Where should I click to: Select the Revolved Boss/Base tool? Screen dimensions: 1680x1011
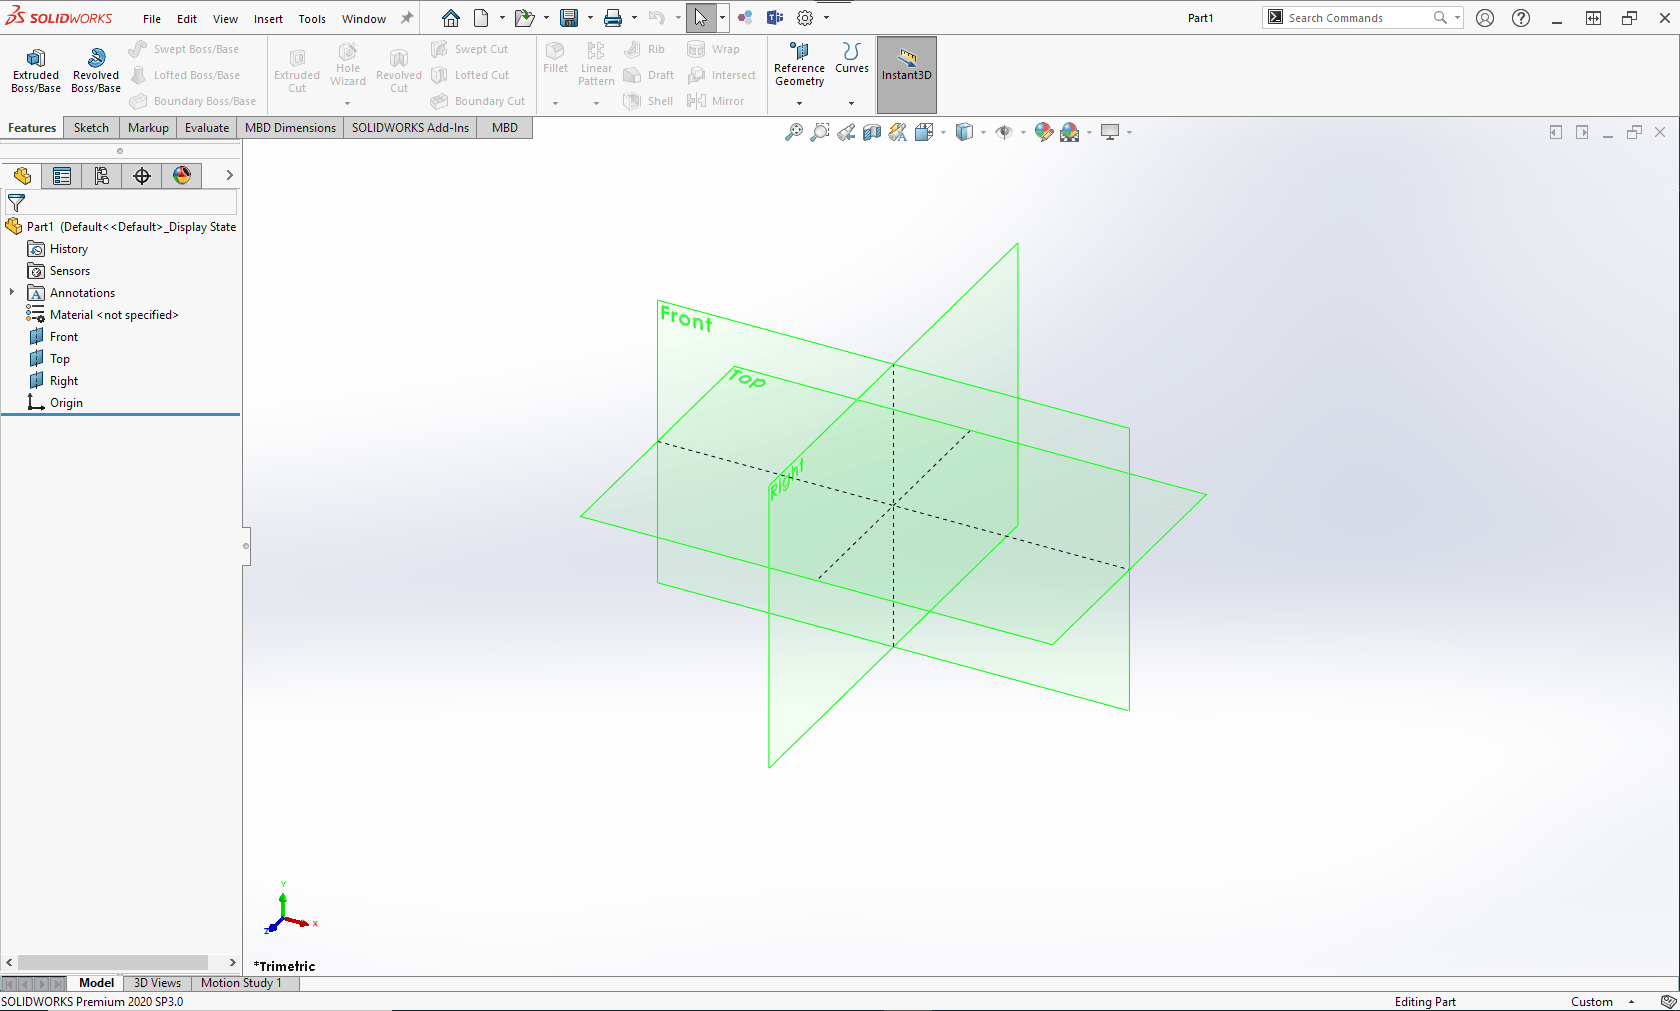[x=95, y=68]
